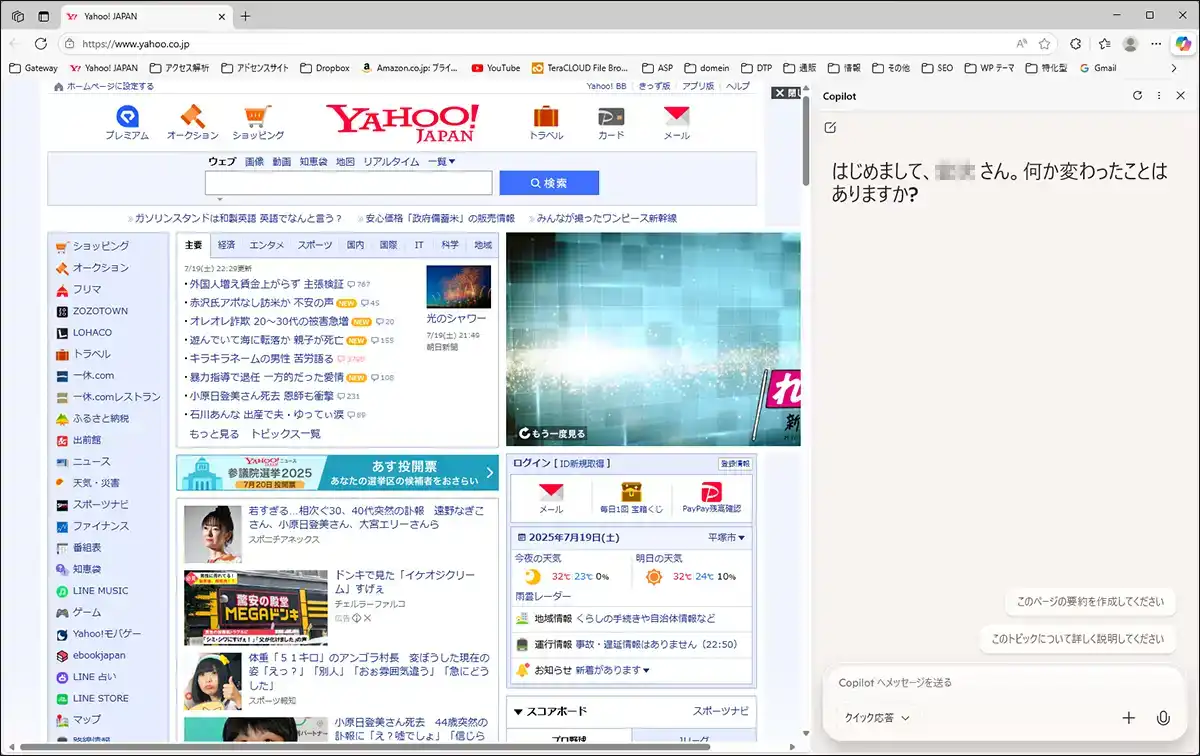Open 光のシャワー news thumbnail

coord(458,287)
